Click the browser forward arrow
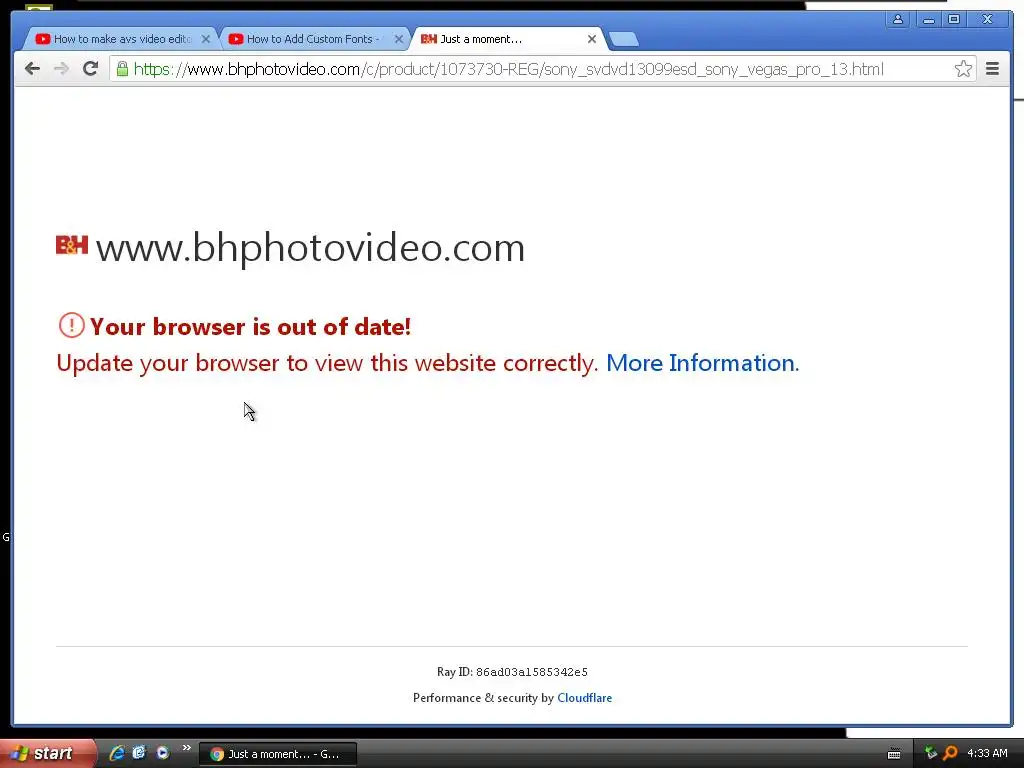This screenshot has height=768, width=1024. coord(61,69)
